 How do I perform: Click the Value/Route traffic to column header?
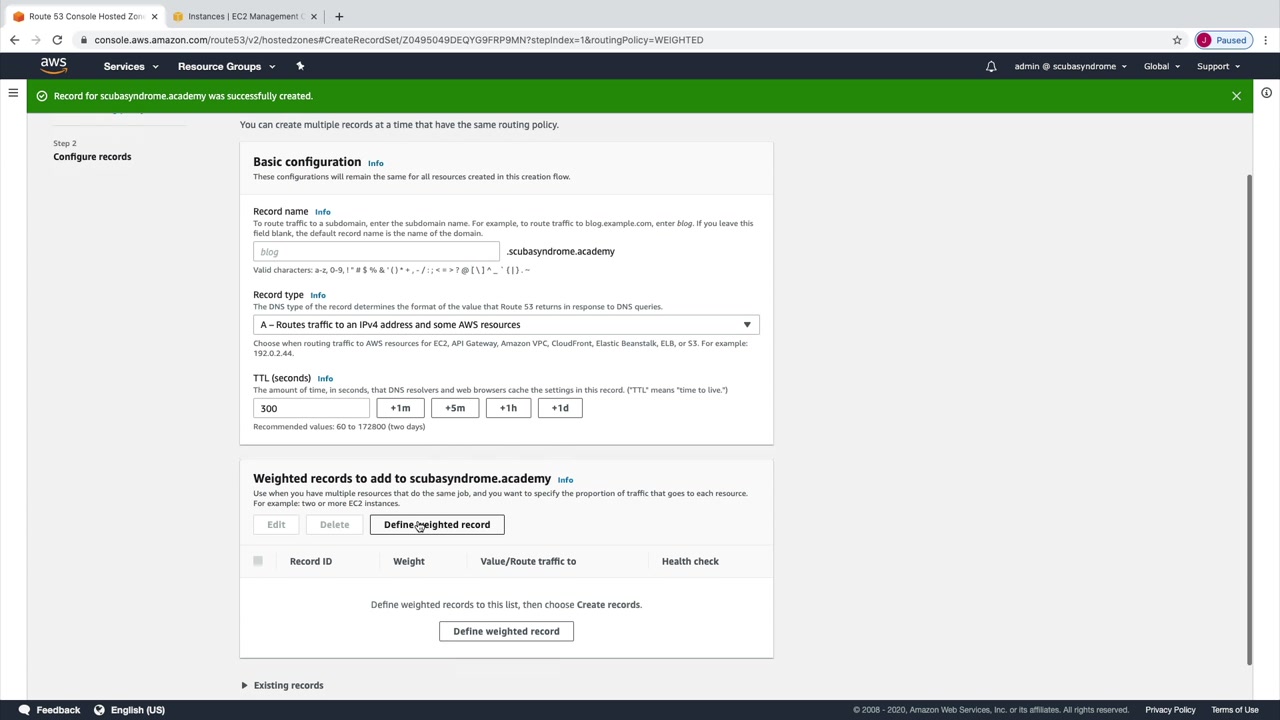[528, 561]
